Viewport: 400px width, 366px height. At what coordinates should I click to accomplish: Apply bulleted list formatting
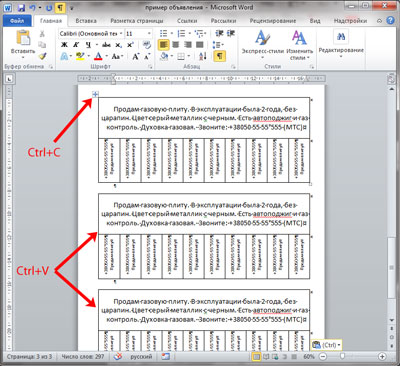click(163, 33)
